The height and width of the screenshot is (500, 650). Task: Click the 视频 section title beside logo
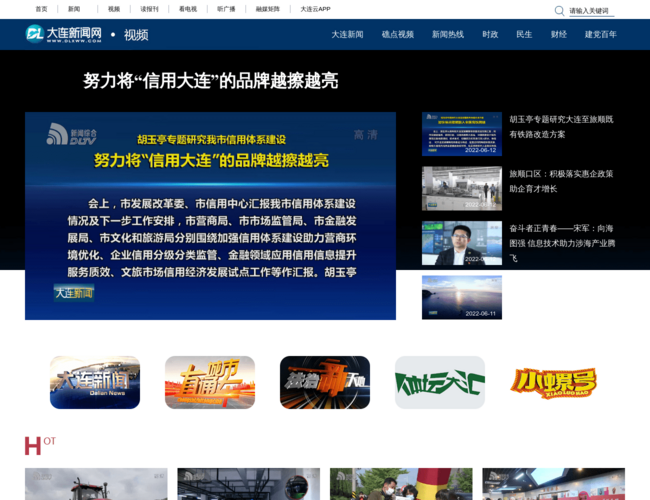tap(136, 35)
